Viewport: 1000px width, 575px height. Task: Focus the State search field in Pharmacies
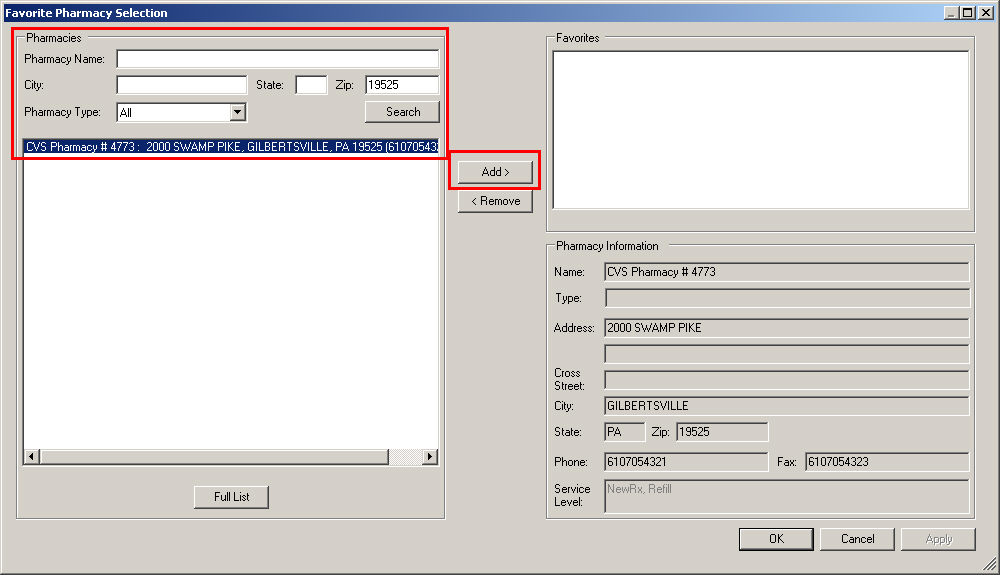pyautogui.click(x=311, y=85)
